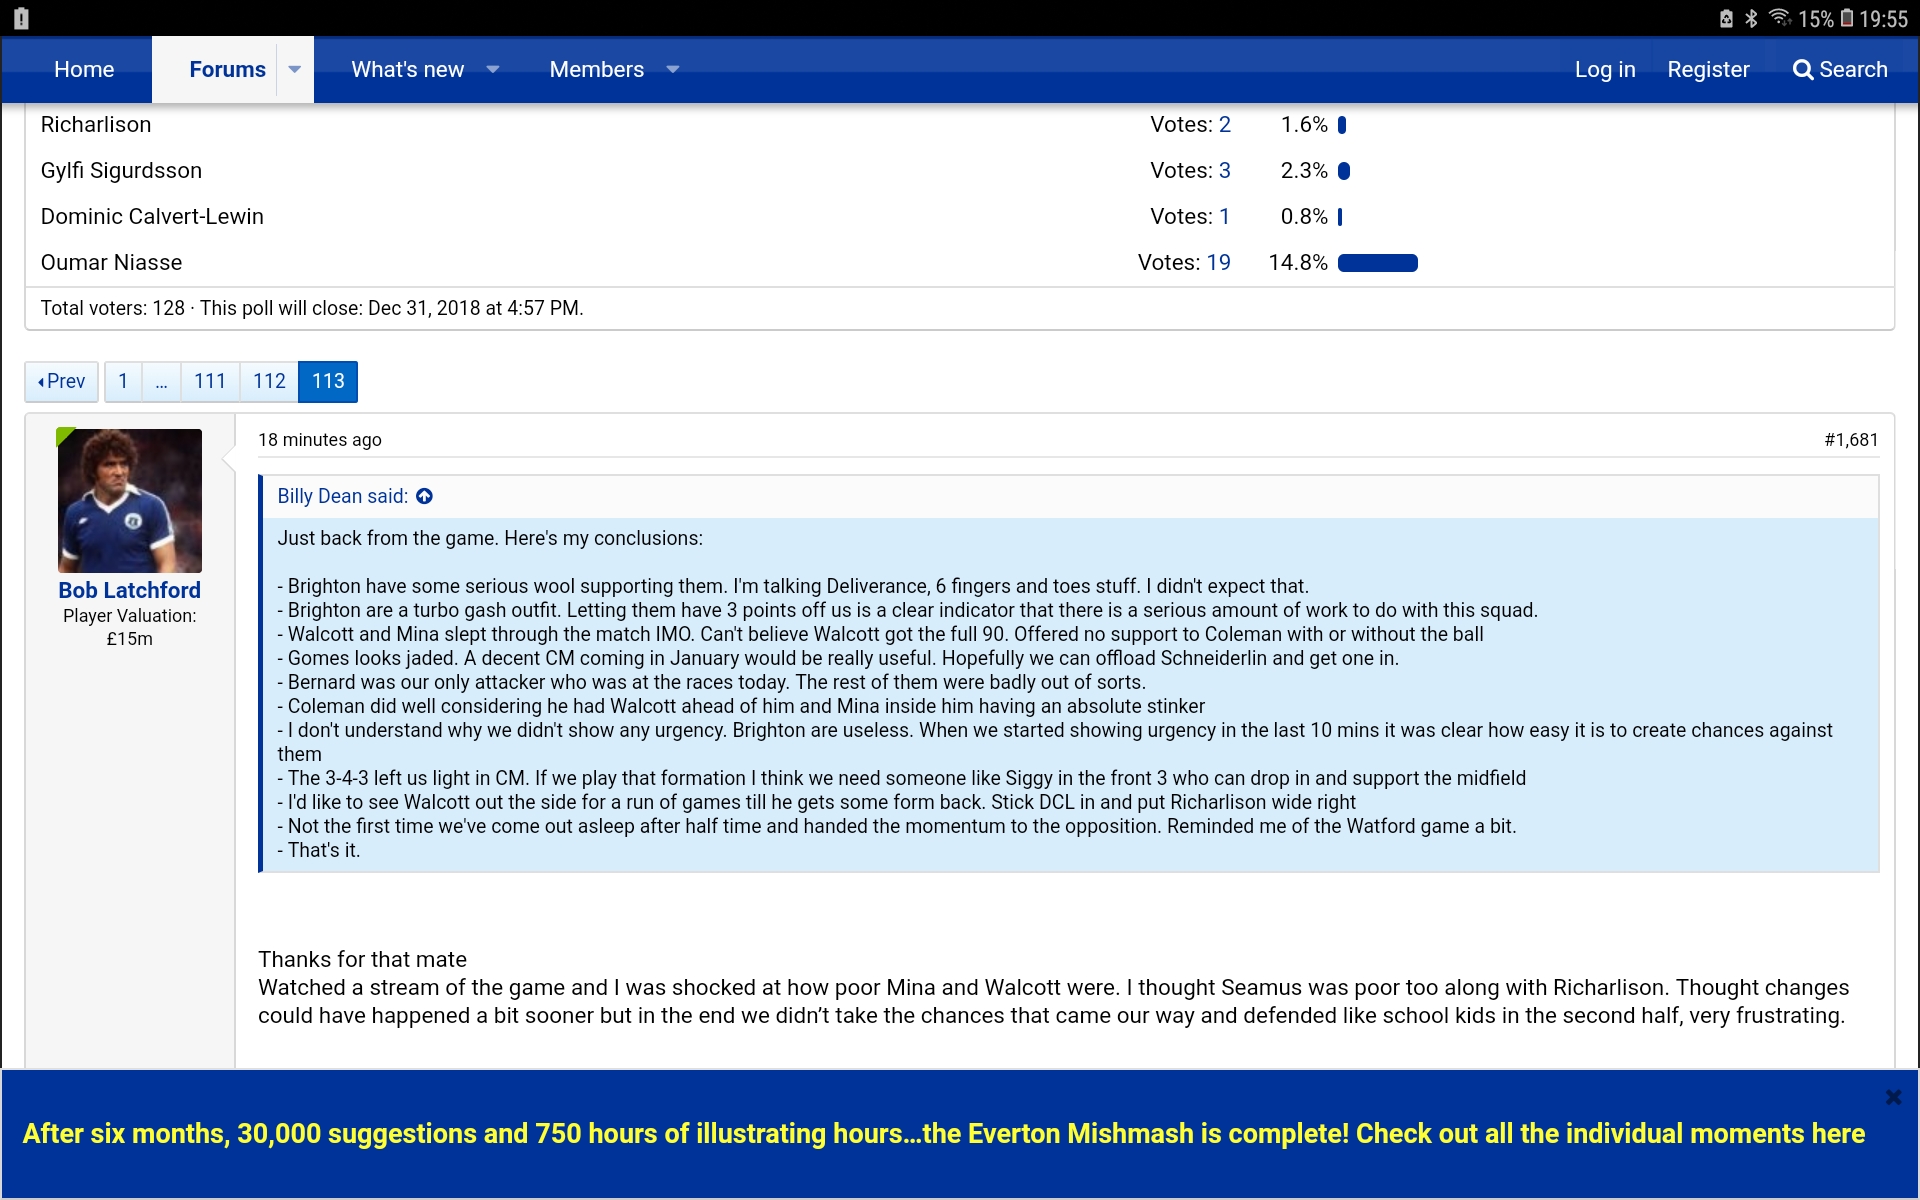Screen dimensions: 1920x1200
Task: Jump to Billy Dean's quoted post arrow
Action: [424, 496]
